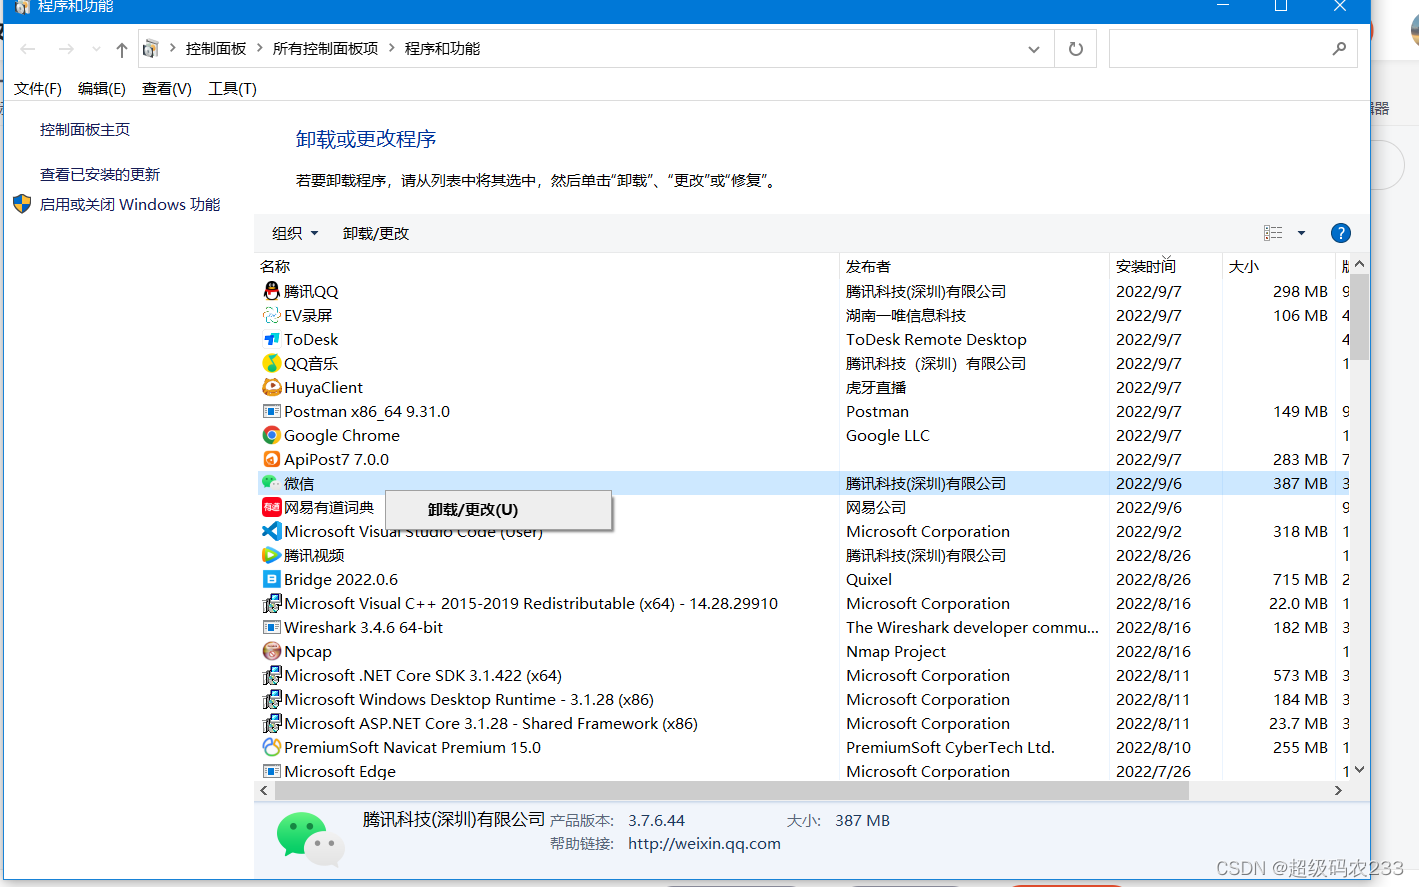Open the http://weixin.qq.com help link
Viewport: 1419px width, 887px height.
(704, 844)
